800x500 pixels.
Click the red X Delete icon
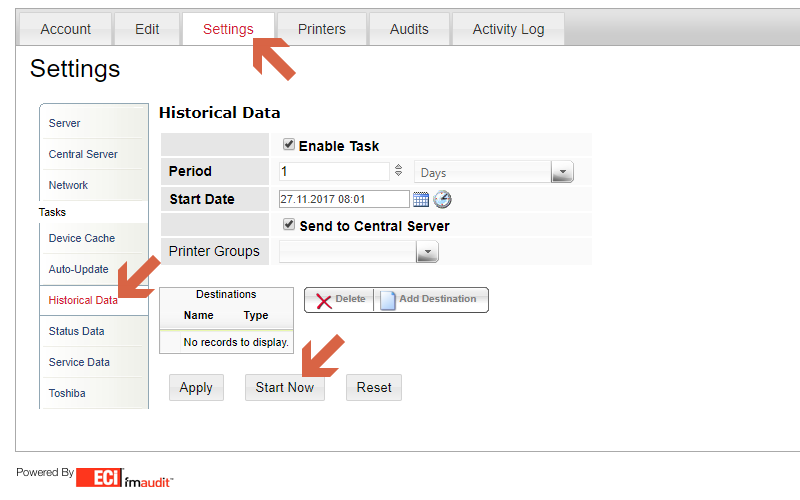(x=323, y=300)
